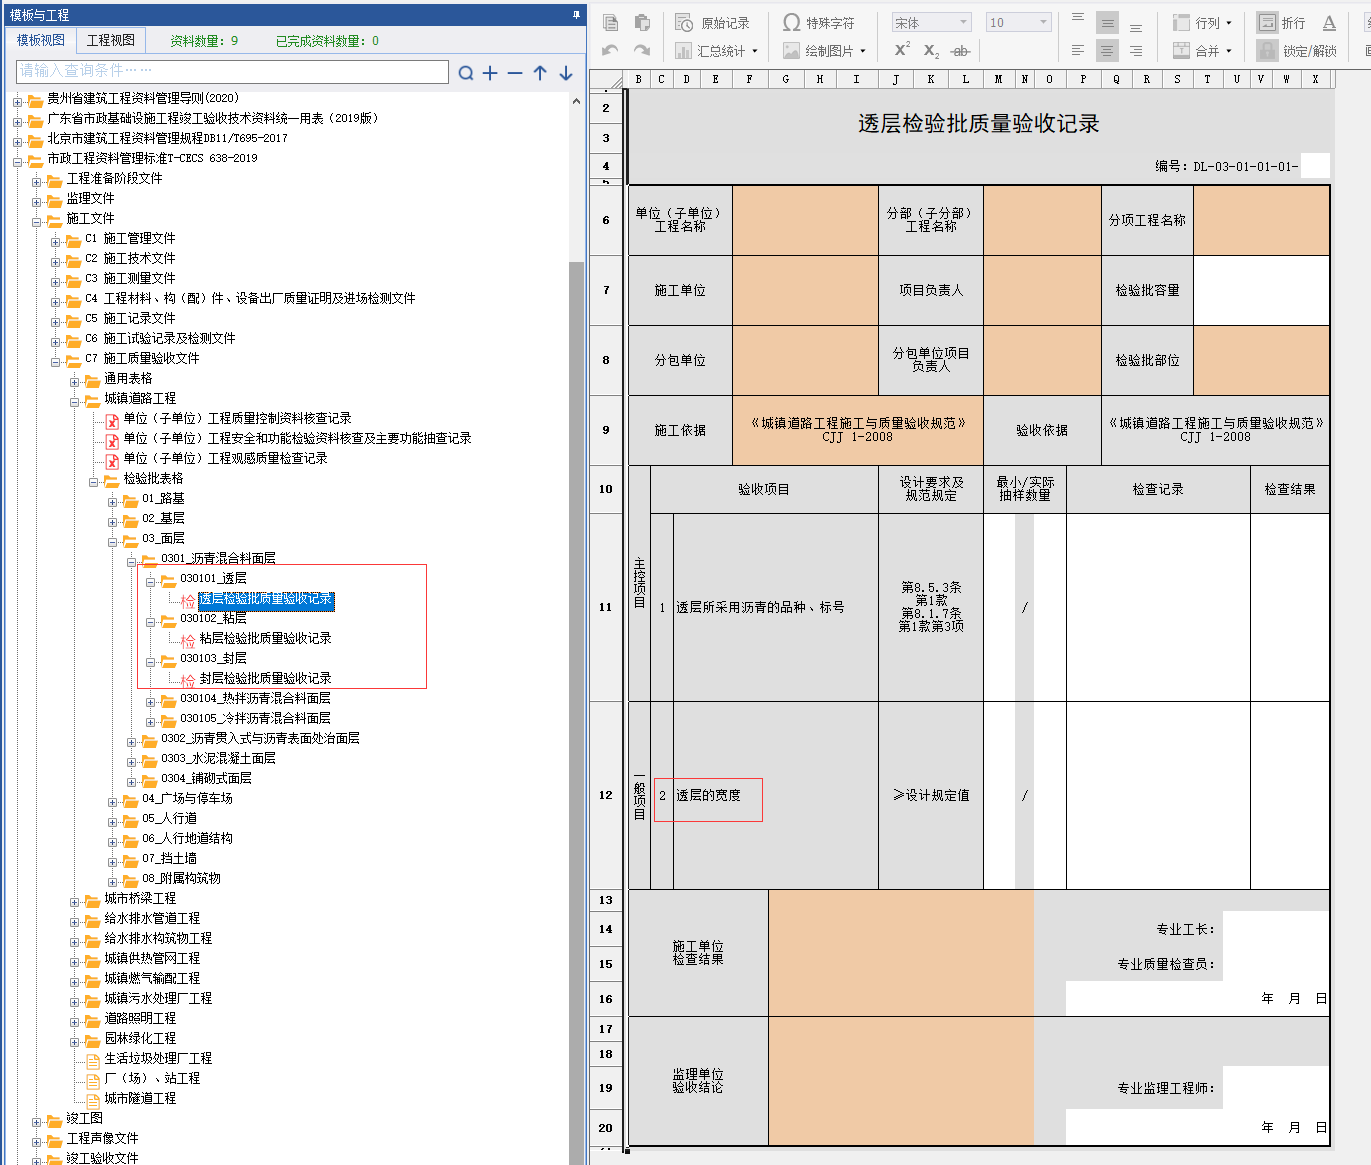This screenshot has height=1165, width=1371.
Task: Click the undo arrow icon
Action: click(610, 50)
